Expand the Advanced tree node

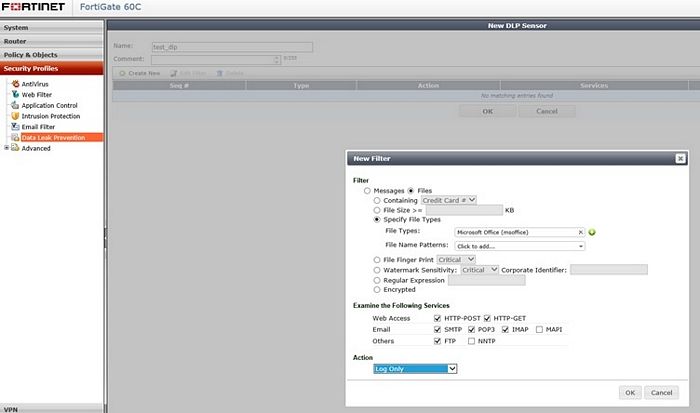(x=6, y=147)
